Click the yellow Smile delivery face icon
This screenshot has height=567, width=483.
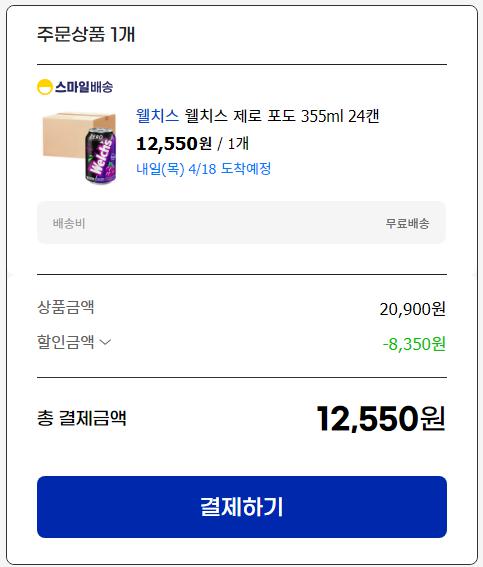[44, 87]
